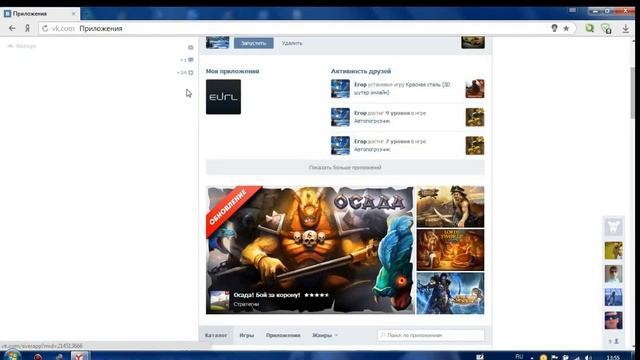Open Автопогрузчик icon on 7 уровня row
This screenshot has height=360, width=640.
475,145
